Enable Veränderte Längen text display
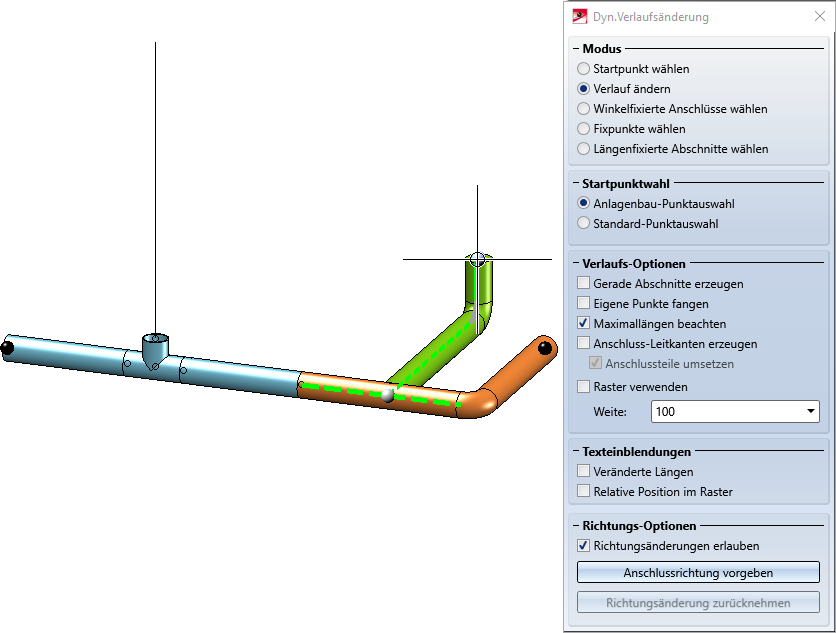 [583, 471]
